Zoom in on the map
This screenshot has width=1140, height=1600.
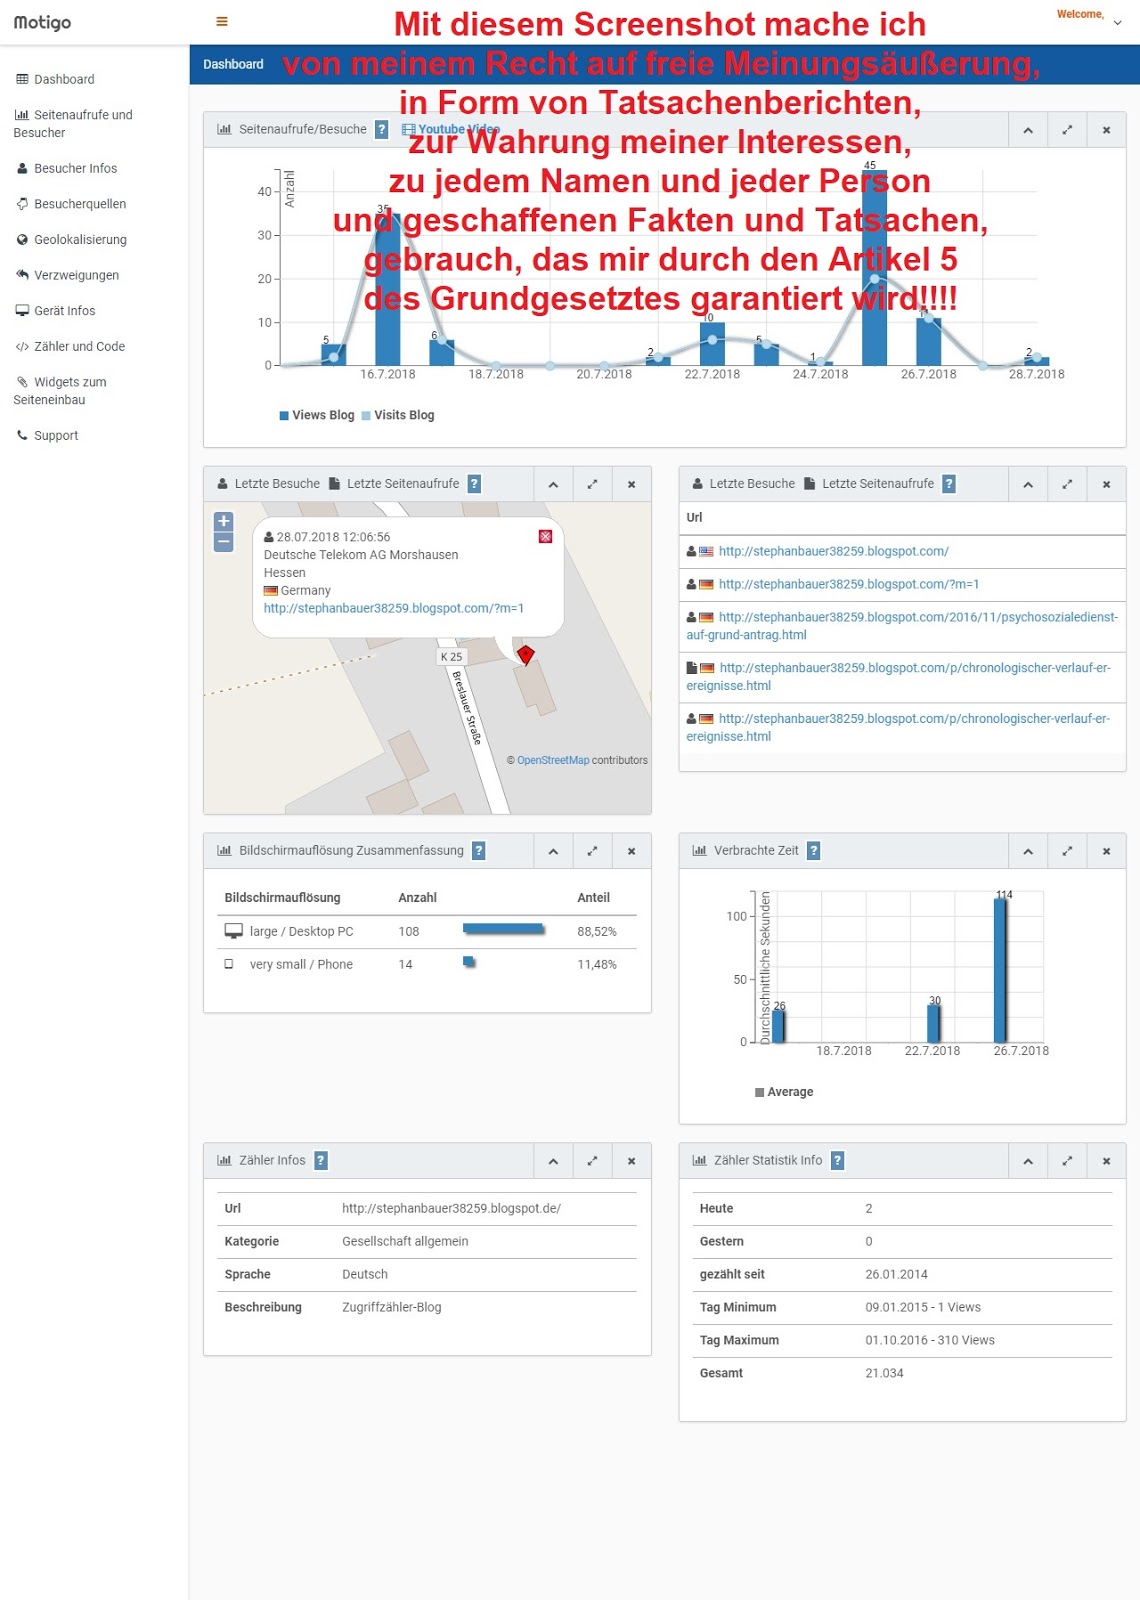coord(224,521)
